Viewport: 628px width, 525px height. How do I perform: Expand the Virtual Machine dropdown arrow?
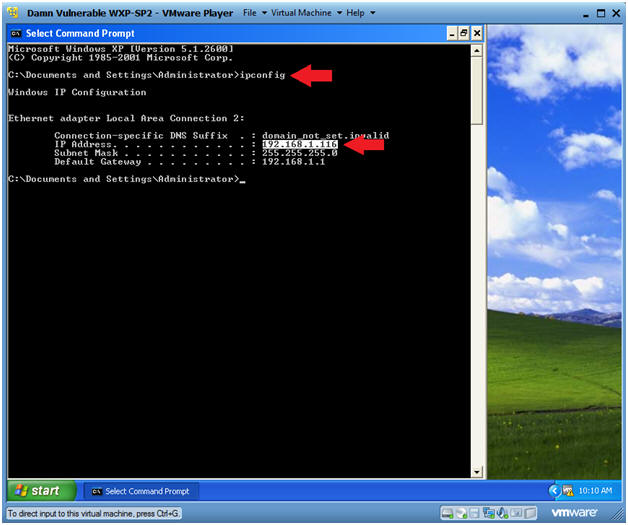(339, 13)
